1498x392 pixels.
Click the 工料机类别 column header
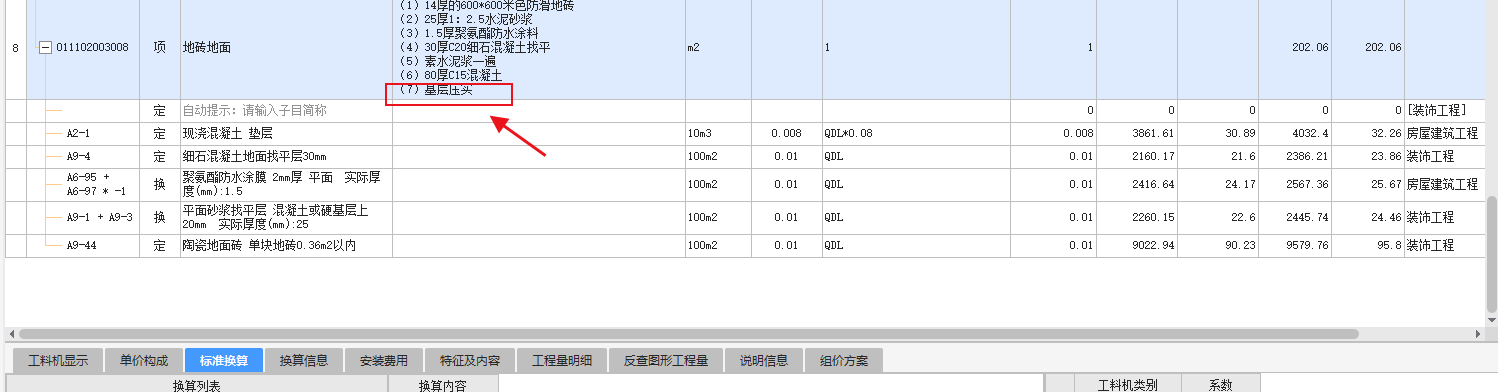pos(1128,384)
